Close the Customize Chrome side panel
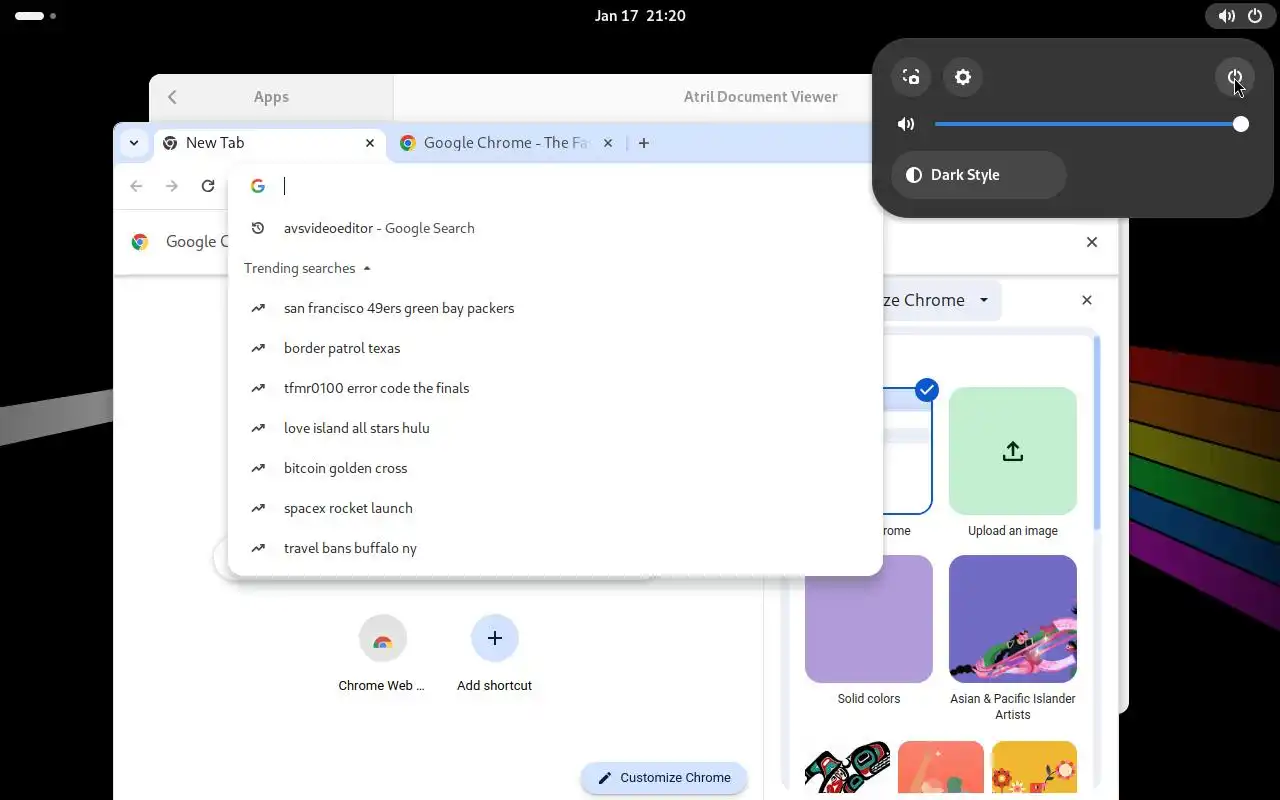Image resolution: width=1280 pixels, height=800 pixels. pyautogui.click(x=1087, y=300)
